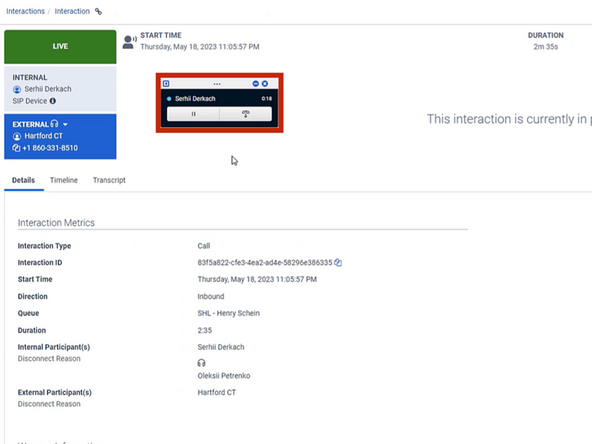Select the Internal Participant value Serhii Derkach
The height and width of the screenshot is (444, 592).
tap(221, 347)
